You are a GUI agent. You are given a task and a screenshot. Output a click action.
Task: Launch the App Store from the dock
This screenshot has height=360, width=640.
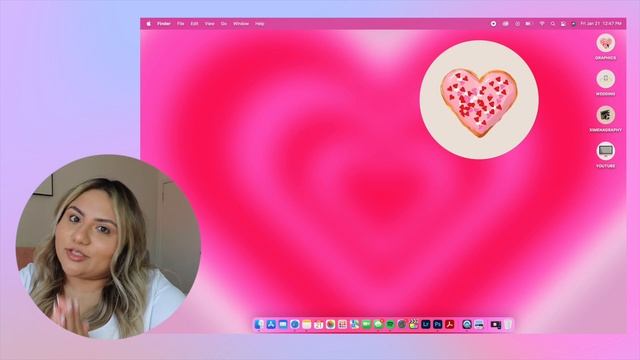(271, 324)
